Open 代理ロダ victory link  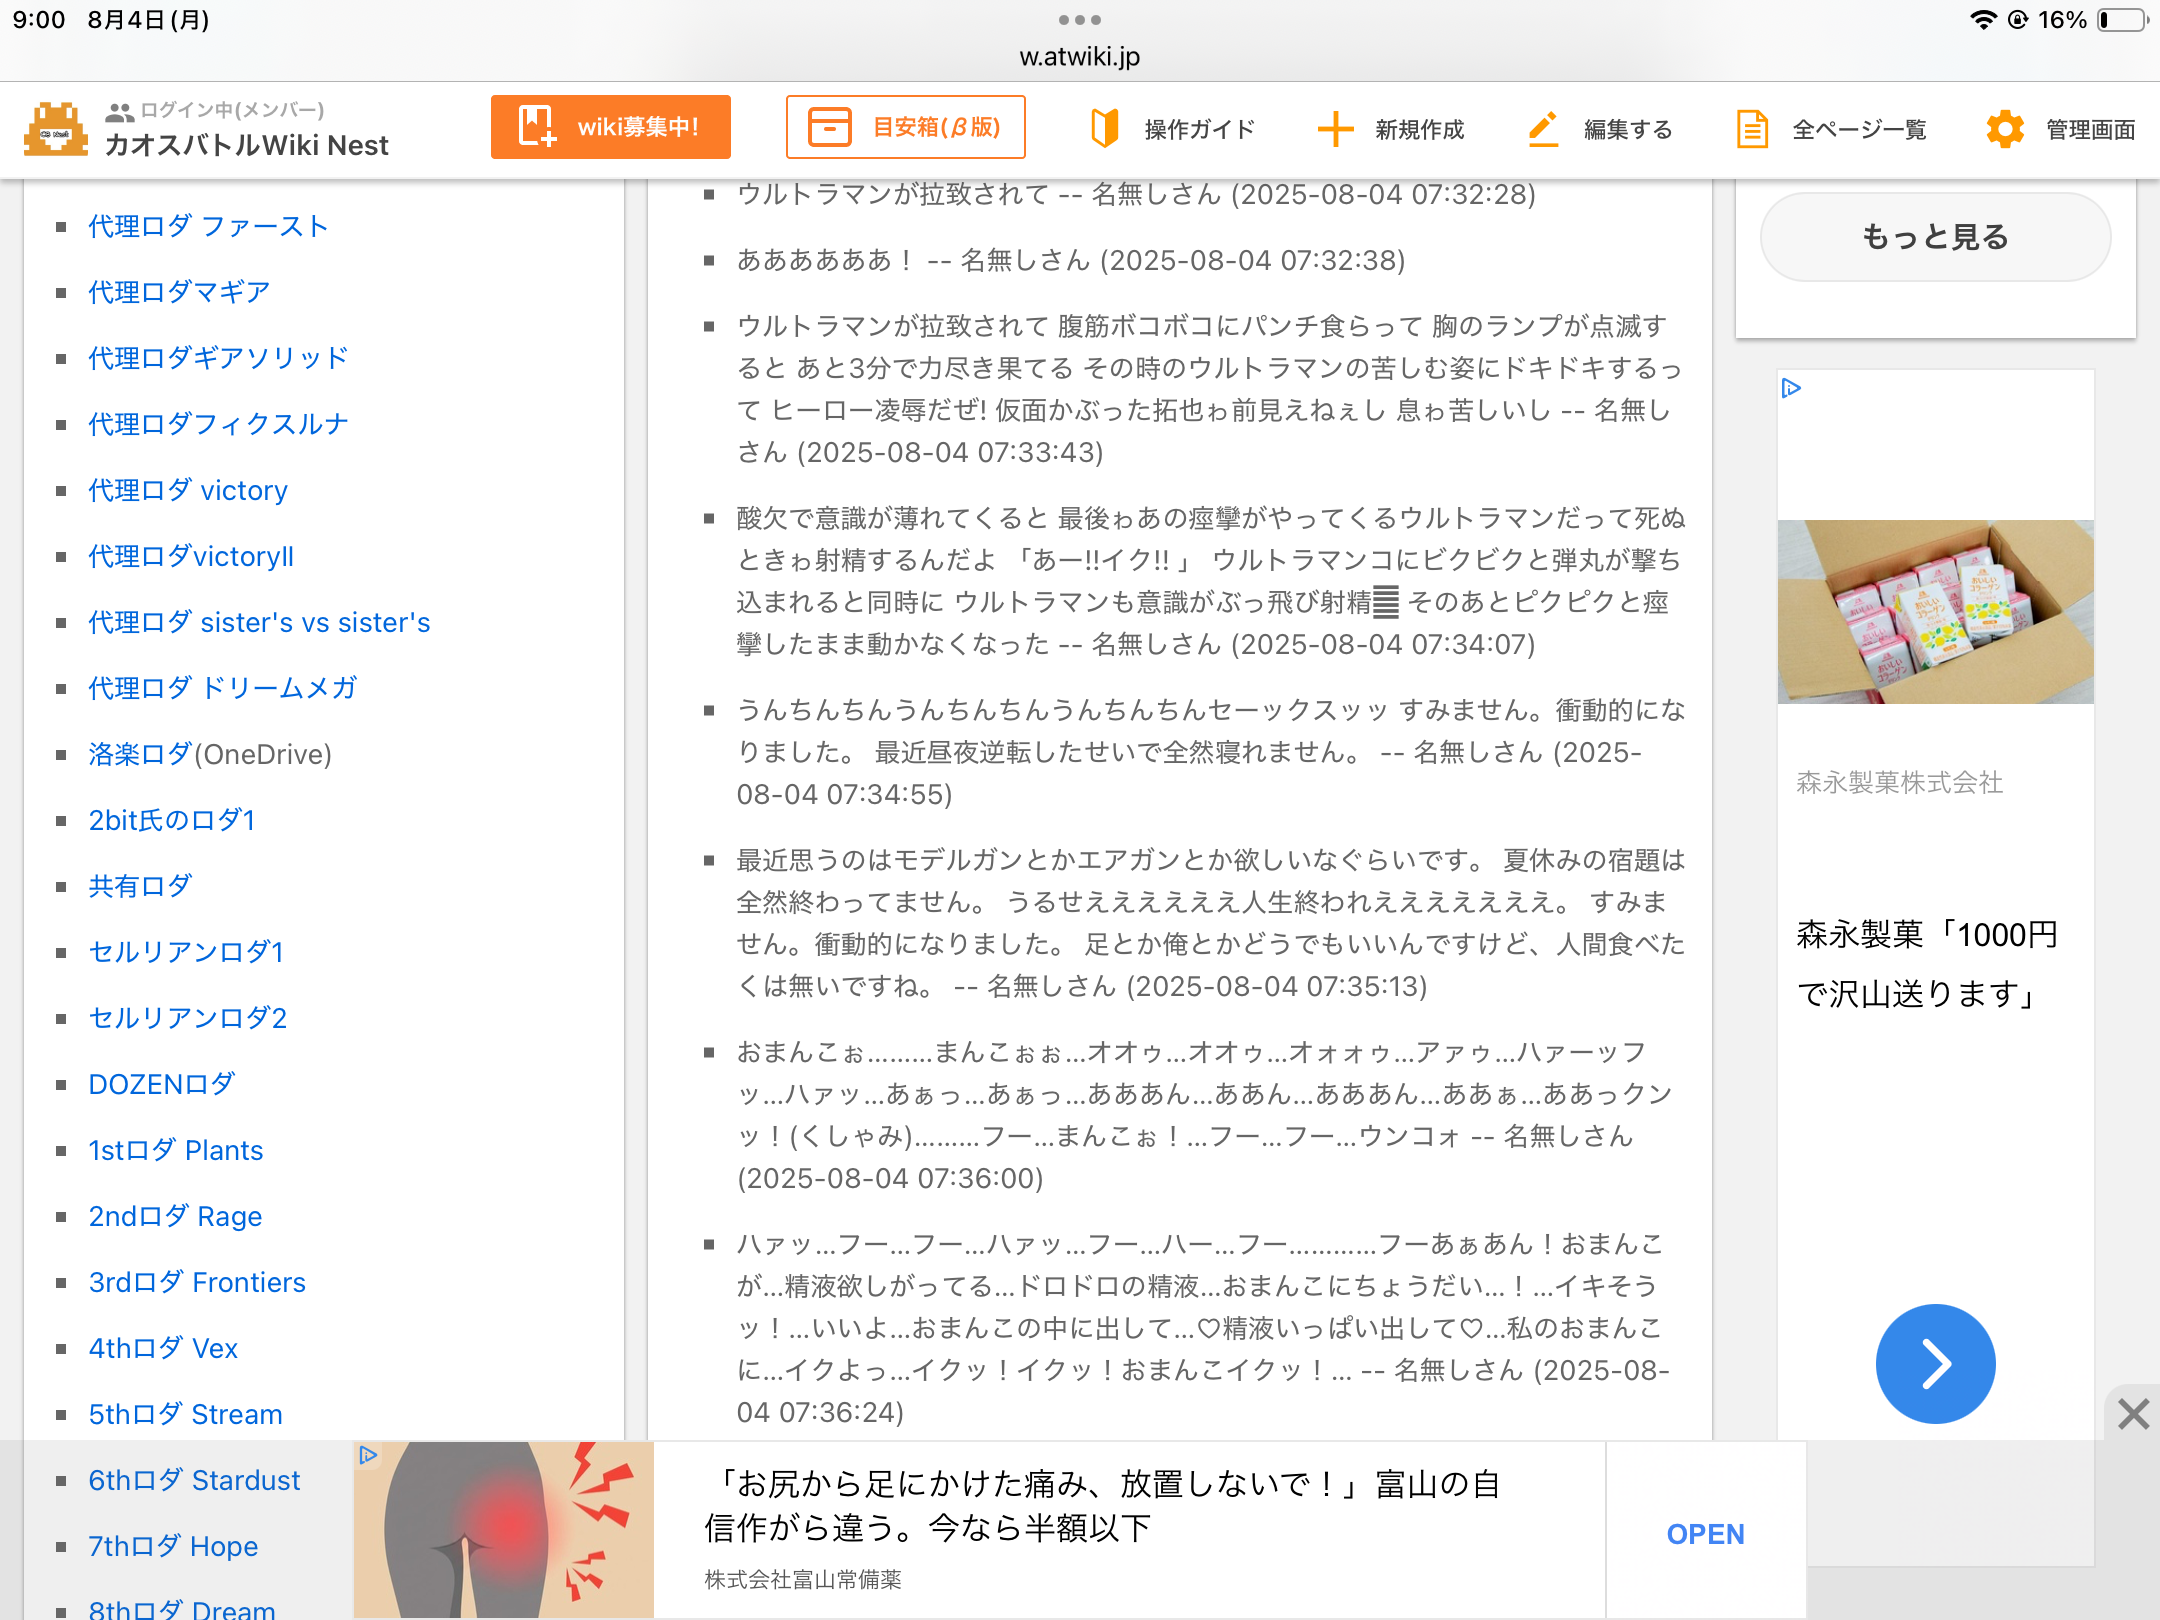(188, 490)
